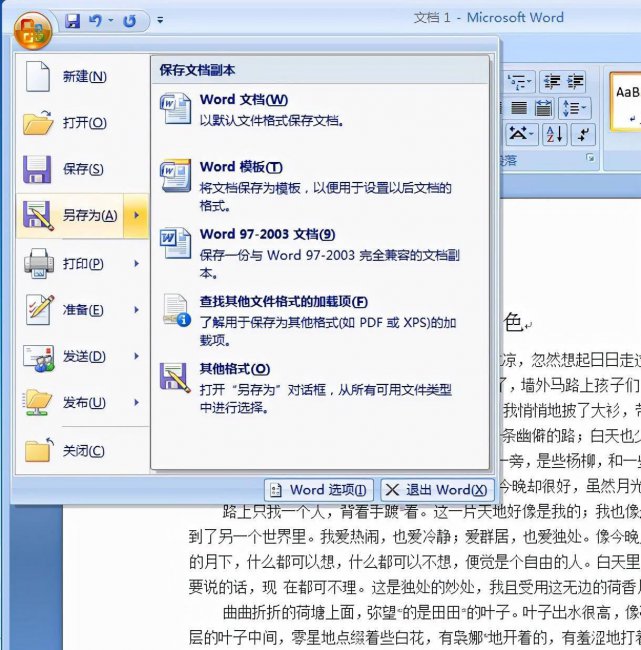This screenshot has width=641, height=650.
Task: Save as Word 模板(T)
Action: pos(320,185)
